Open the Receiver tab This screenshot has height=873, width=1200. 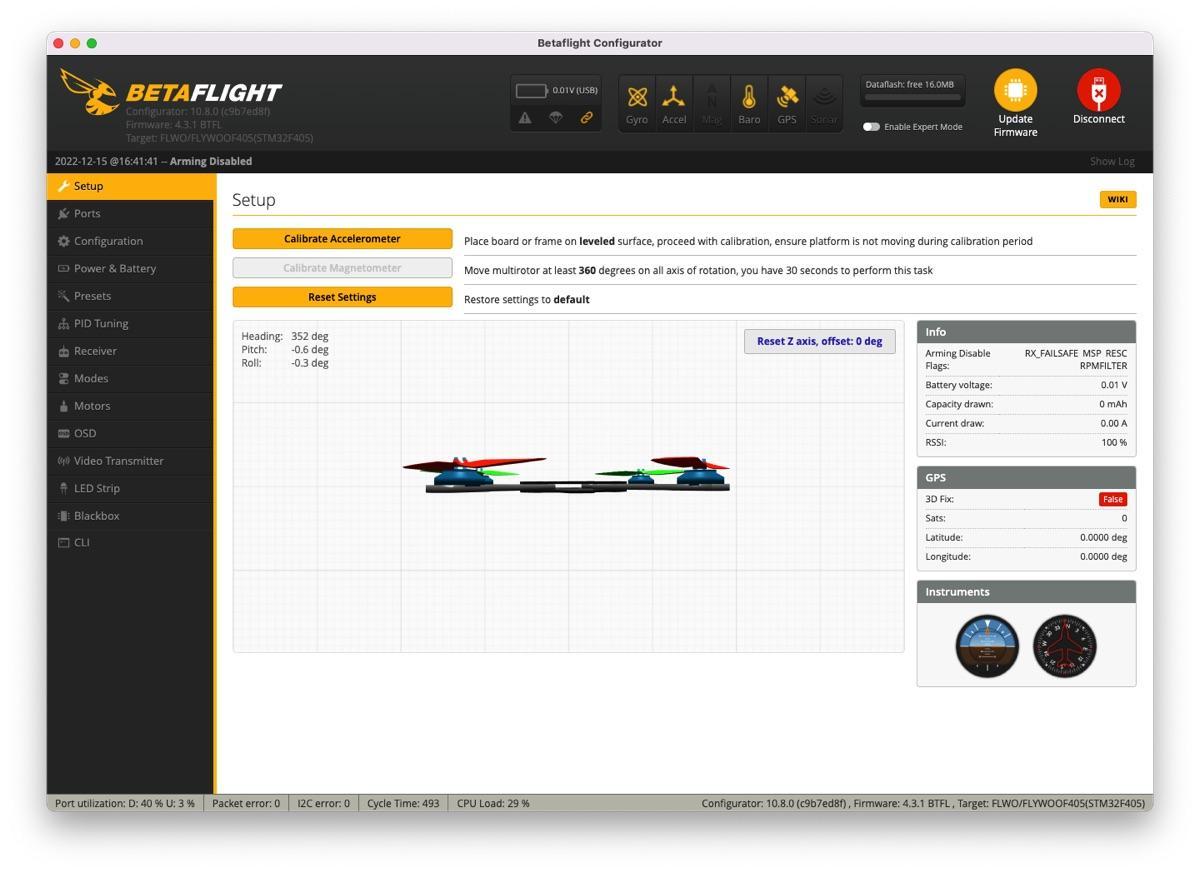coord(130,351)
